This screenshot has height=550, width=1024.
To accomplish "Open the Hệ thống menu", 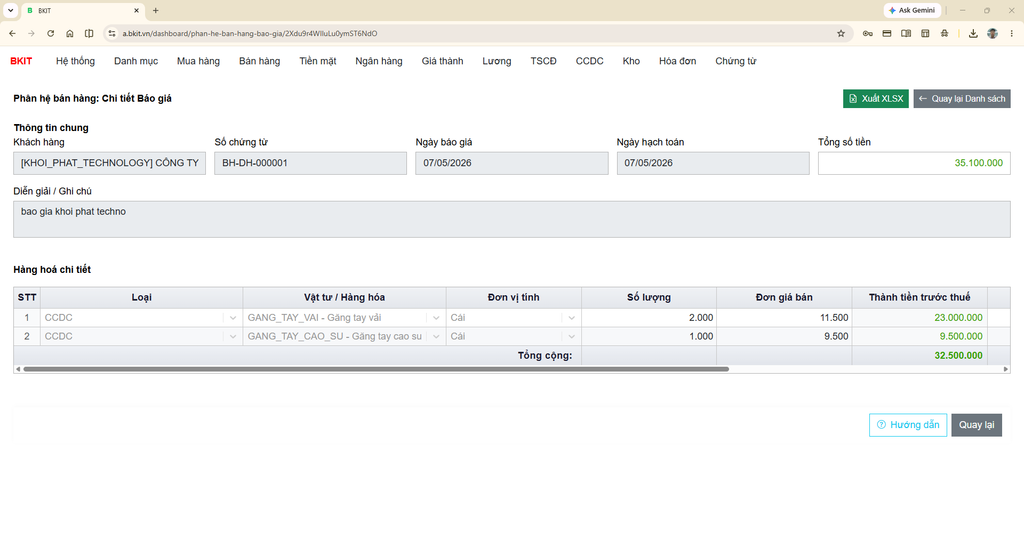I will pyautogui.click(x=75, y=61).
